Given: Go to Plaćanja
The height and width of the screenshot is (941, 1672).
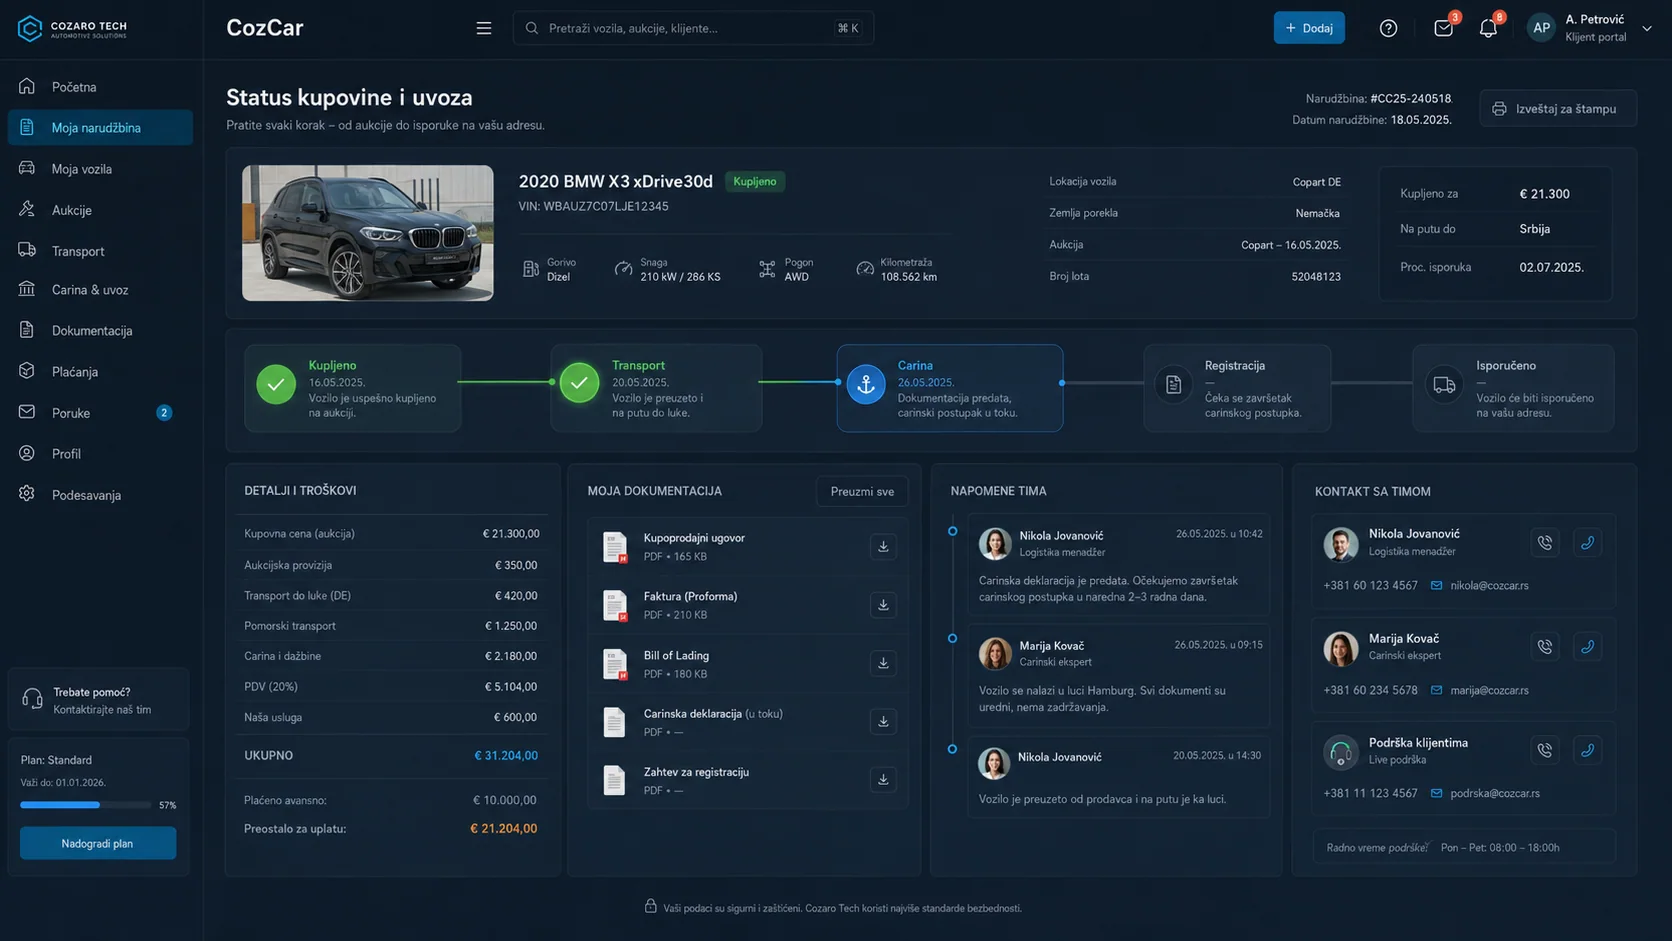Looking at the screenshot, I should [100, 372].
